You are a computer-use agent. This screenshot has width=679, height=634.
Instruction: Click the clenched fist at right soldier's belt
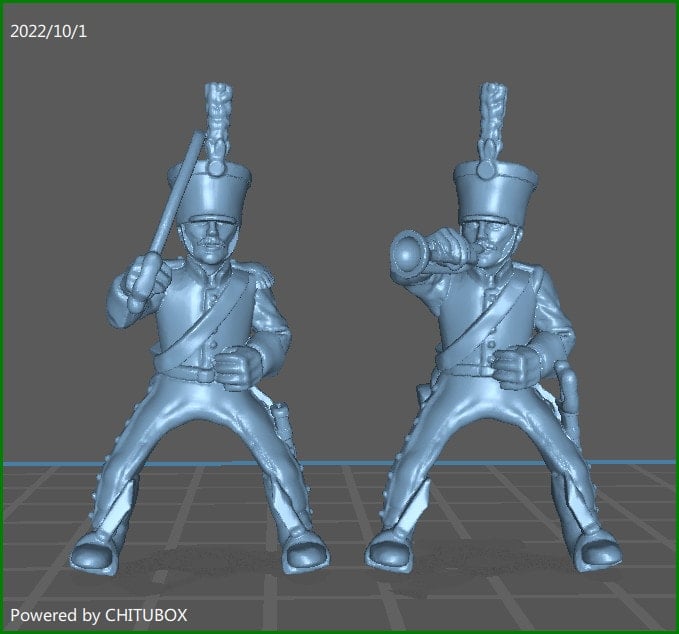pos(515,366)
